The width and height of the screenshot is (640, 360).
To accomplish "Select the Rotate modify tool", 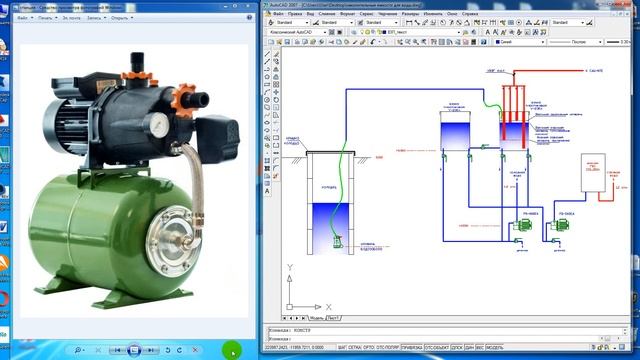I will (x=276, y=100).
